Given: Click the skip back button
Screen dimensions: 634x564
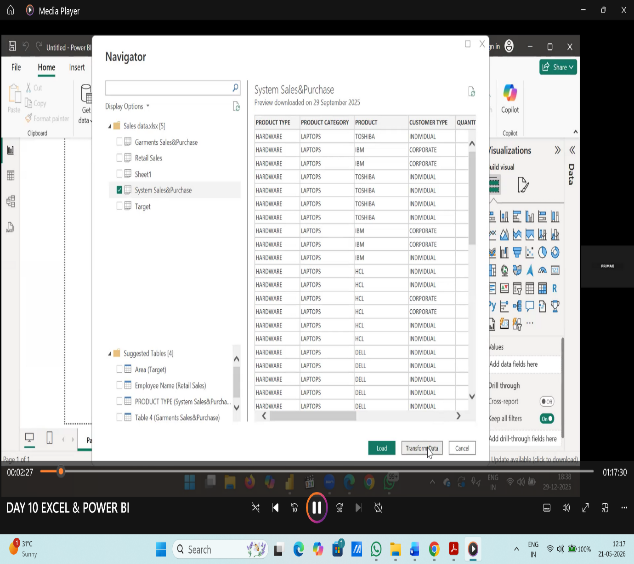Looking at the screenshot, I should [x=295, y=508].
